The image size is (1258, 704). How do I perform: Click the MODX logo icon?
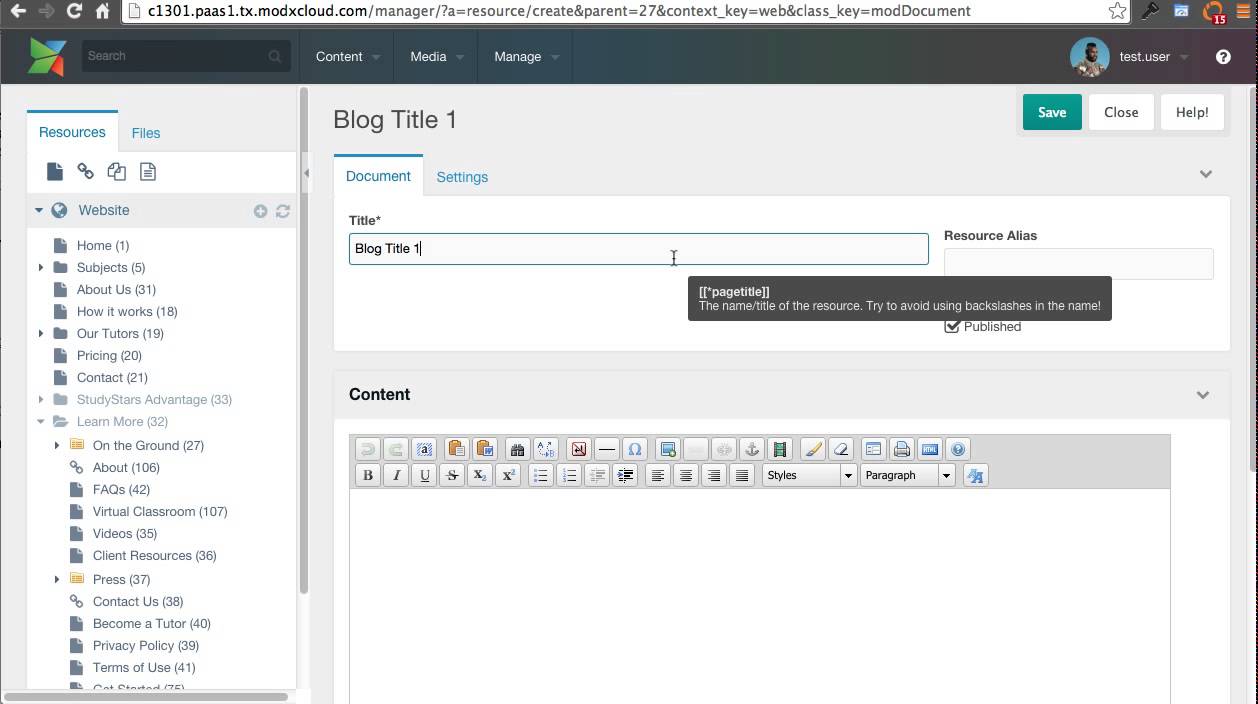click(47, 57)
